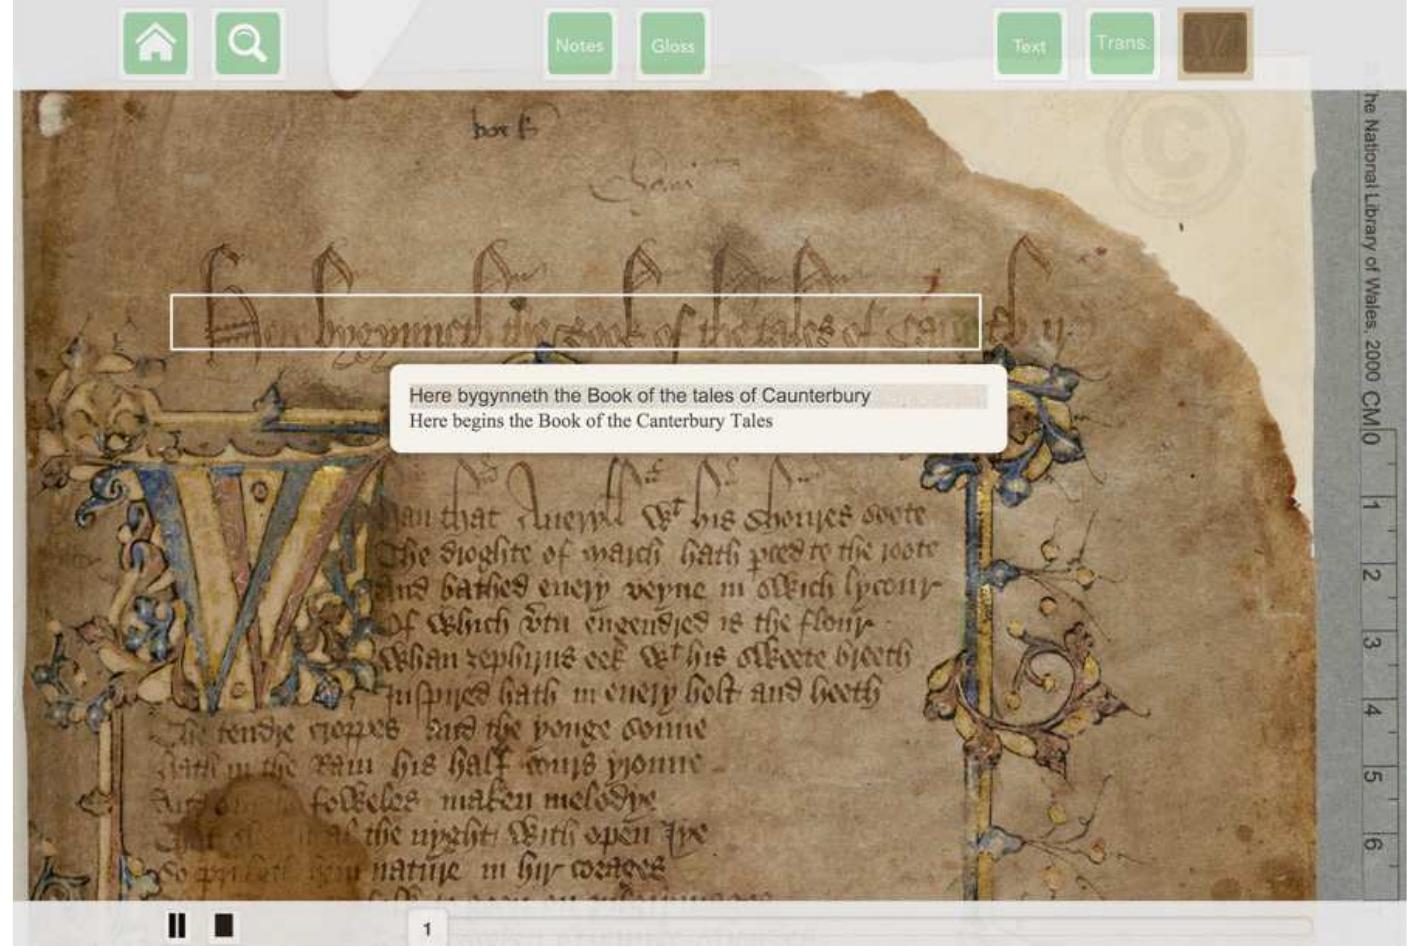Image resolution: width=1421 pixels, height=947 pixels.
Task: Go to the home screen
Action: click(155, 44)
